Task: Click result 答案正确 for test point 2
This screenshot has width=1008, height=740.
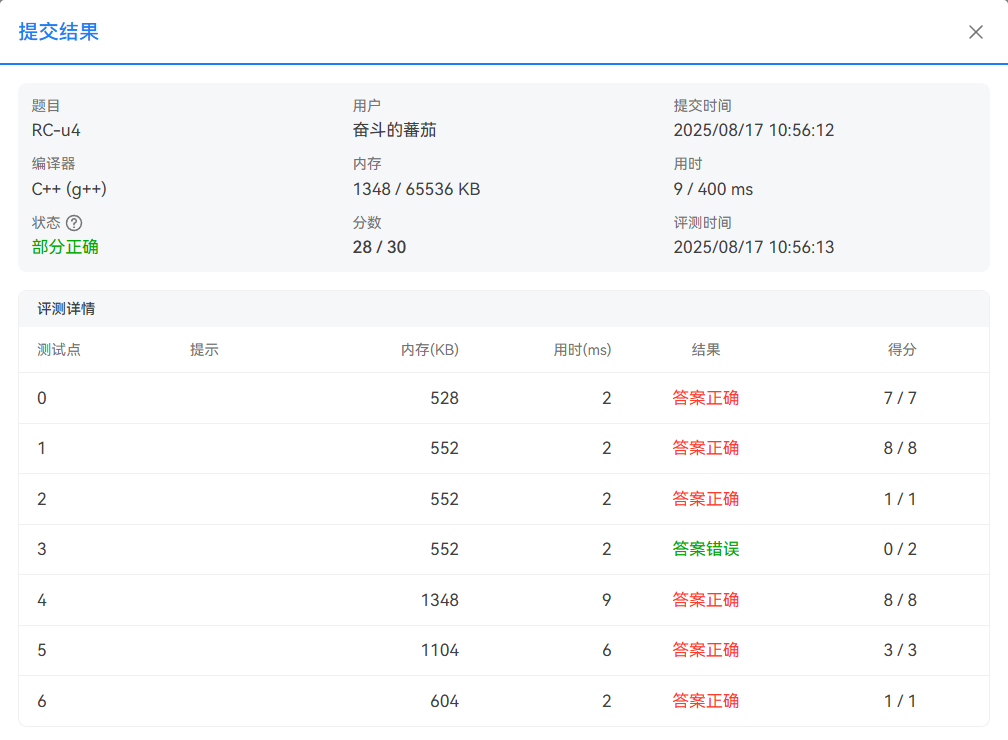Action: (705, 499)
